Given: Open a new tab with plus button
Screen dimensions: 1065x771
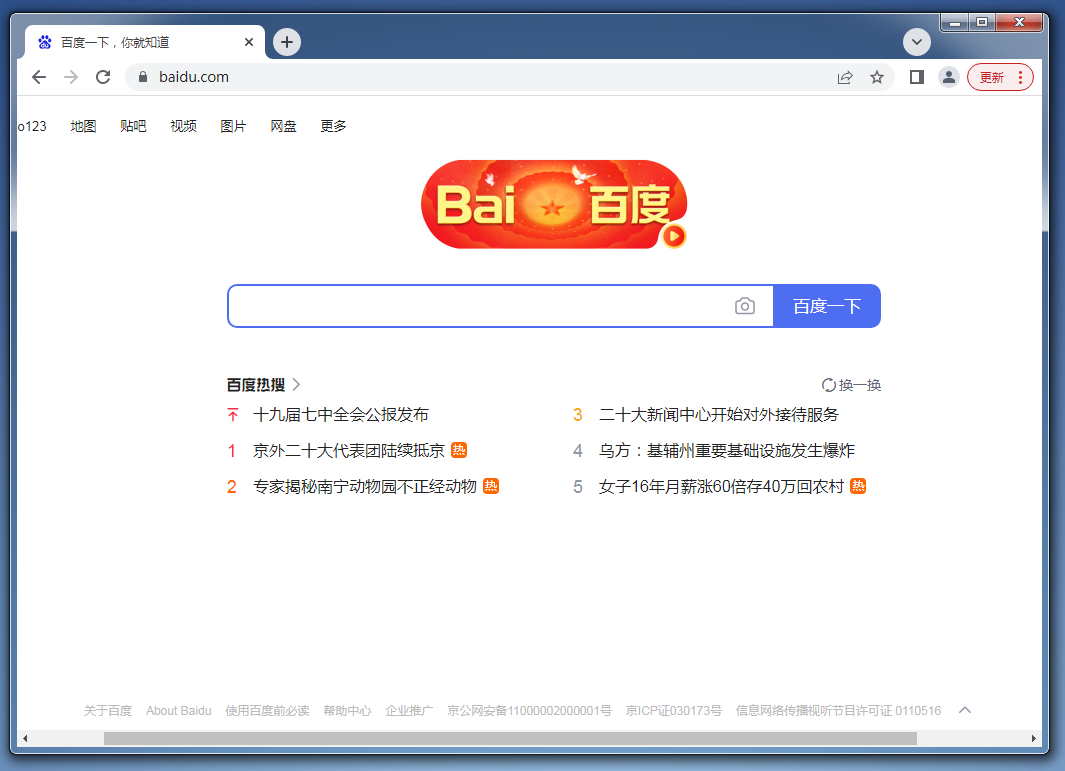Looking at the screenshot, I should tap(287, 42).
